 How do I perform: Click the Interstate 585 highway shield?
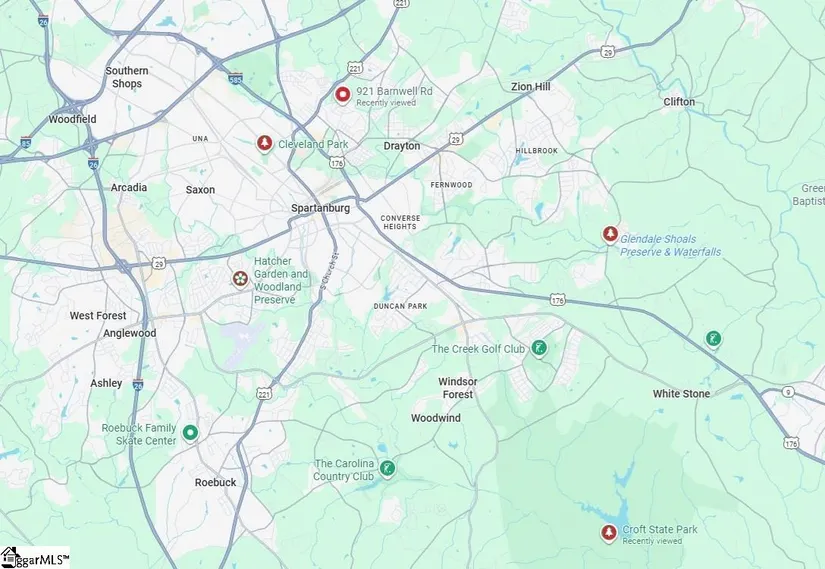click(x=236, y=78)
